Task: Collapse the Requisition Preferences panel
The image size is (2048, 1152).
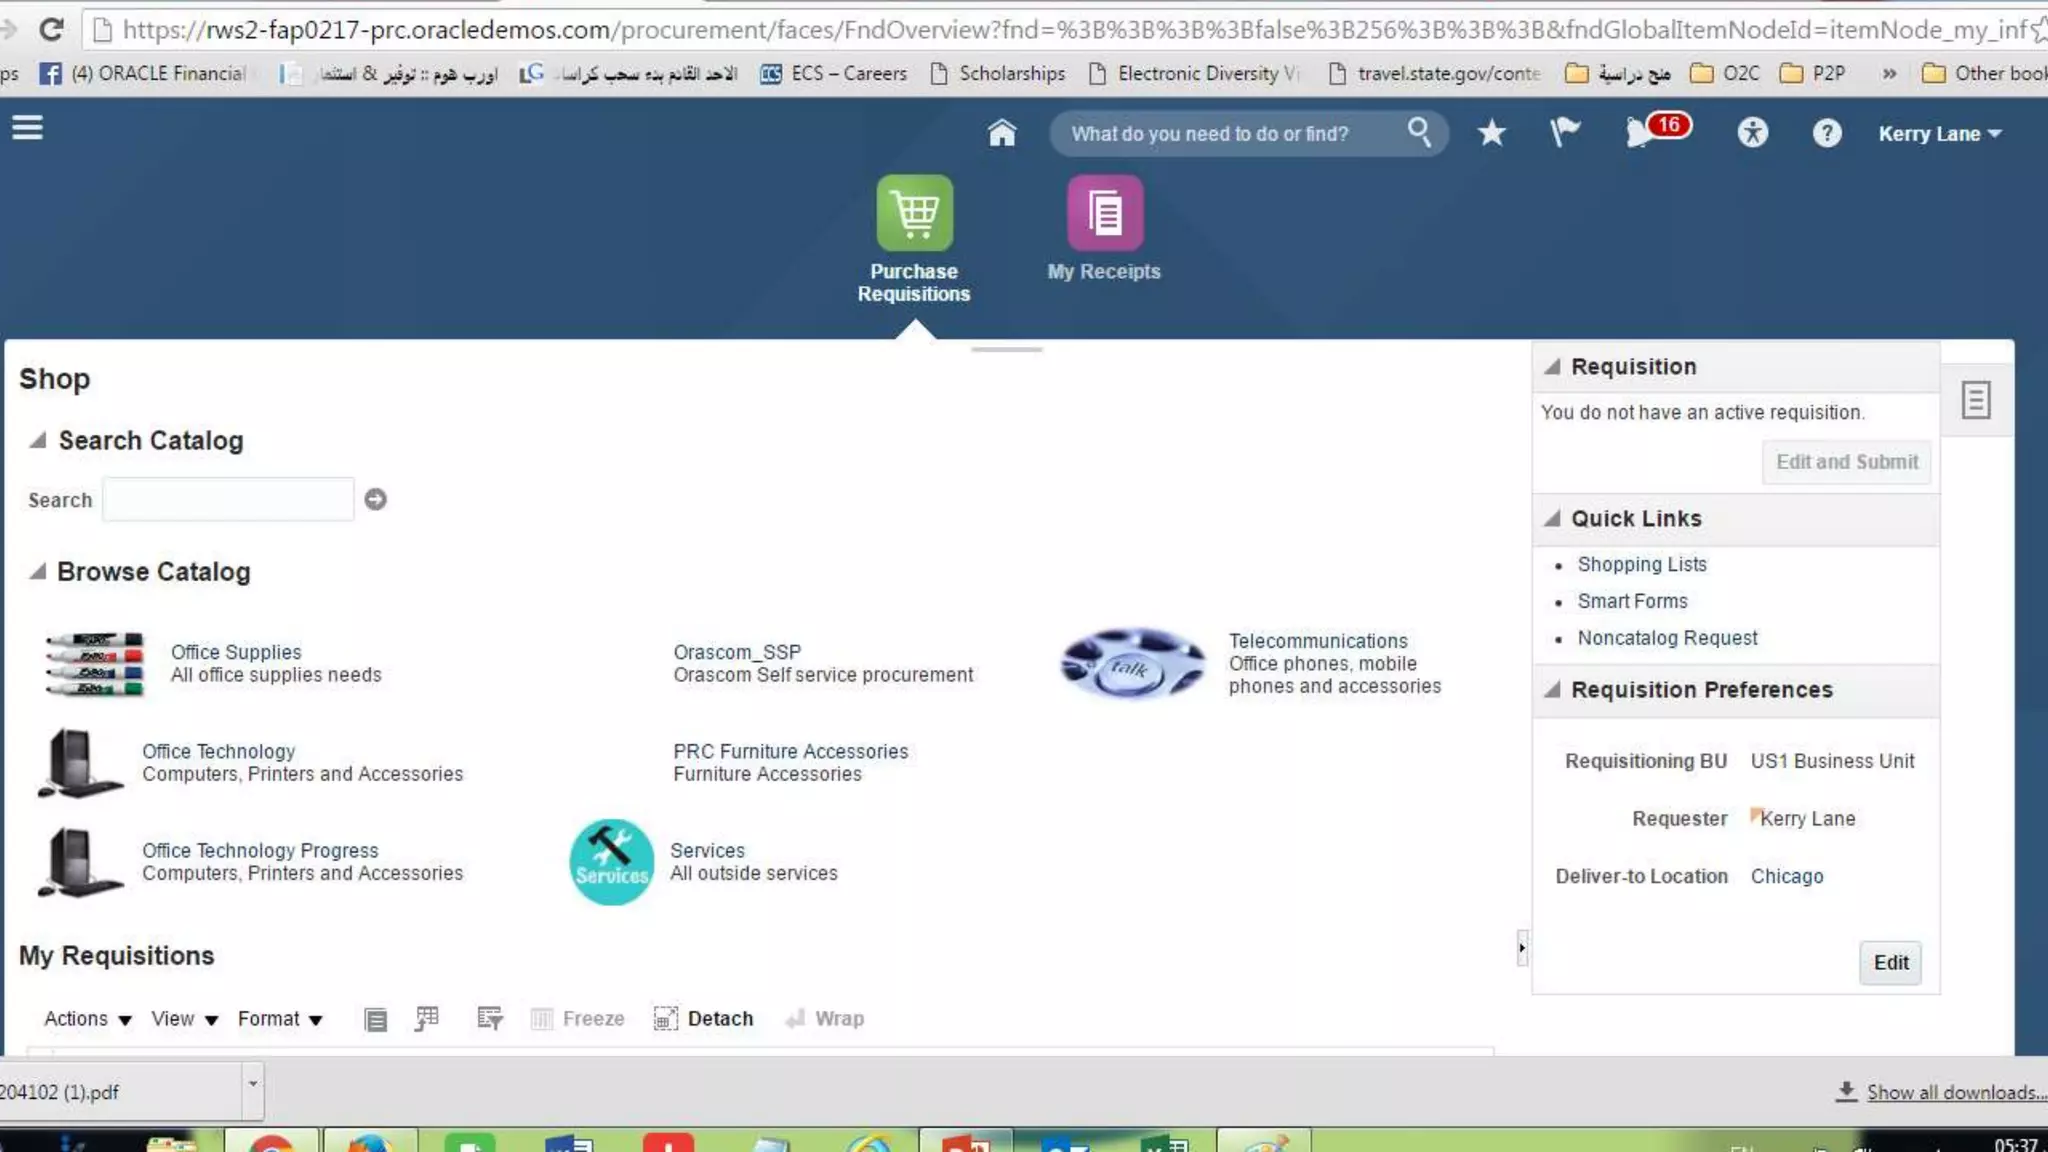Action: (1552, 689)
